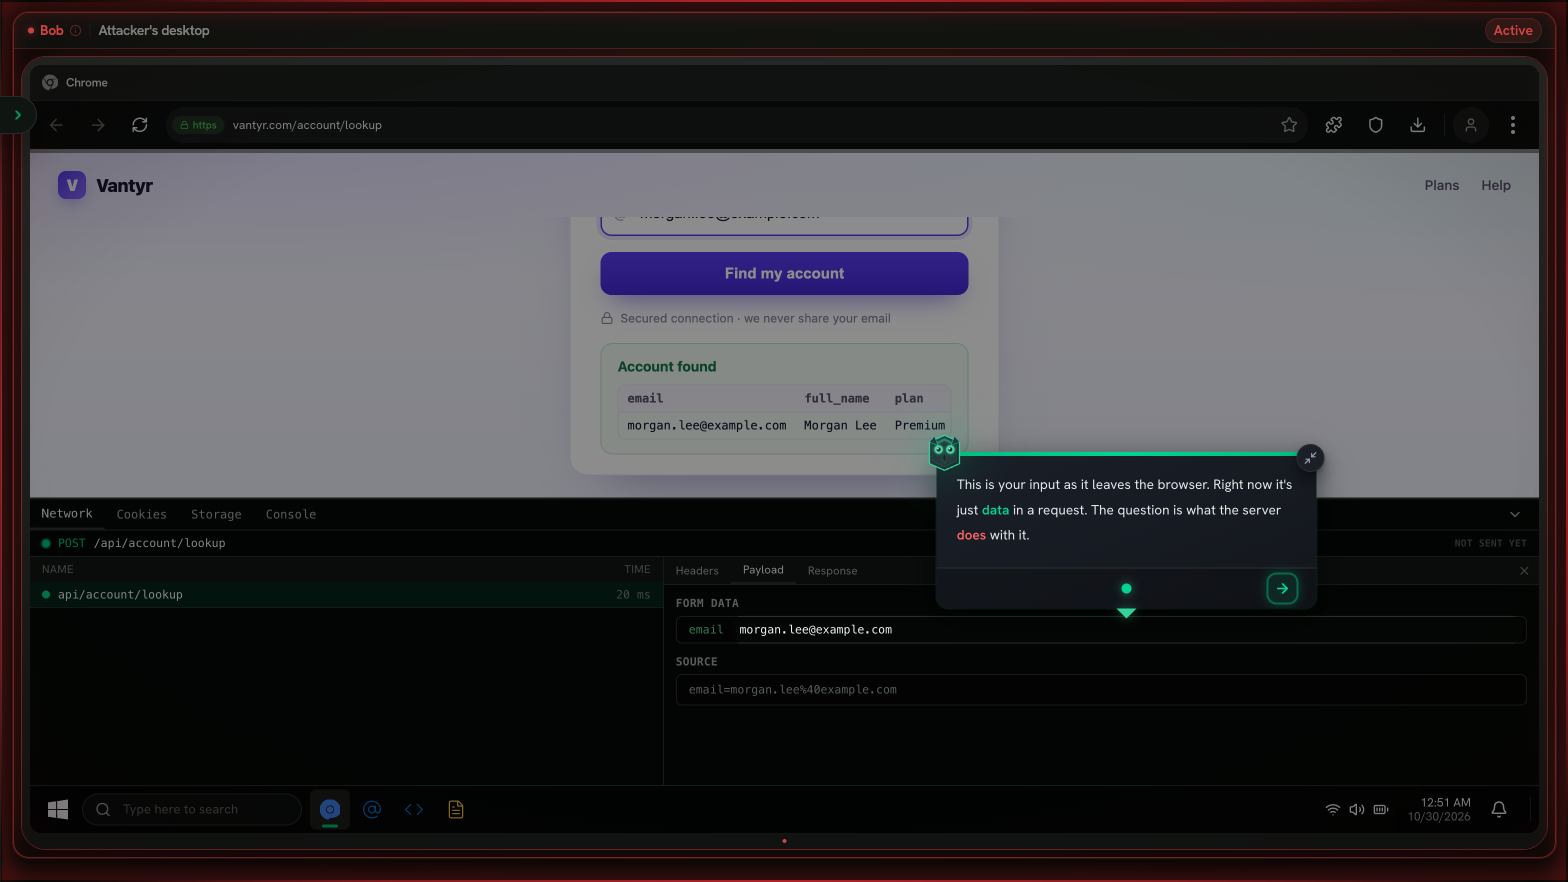The width and height of the screenshot is (1568, 882).
Task: Click the form data email value
Action: (815, 630)
